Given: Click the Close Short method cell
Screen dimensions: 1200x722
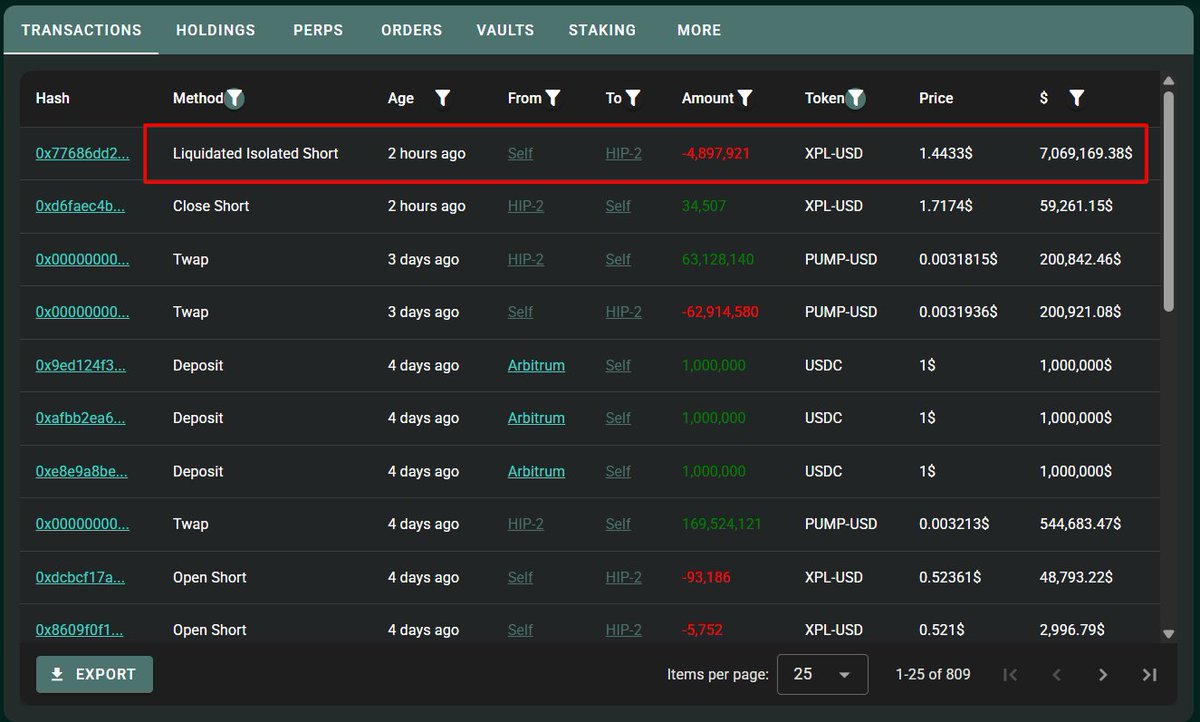Looking at the screenshot, I should 211,206.
